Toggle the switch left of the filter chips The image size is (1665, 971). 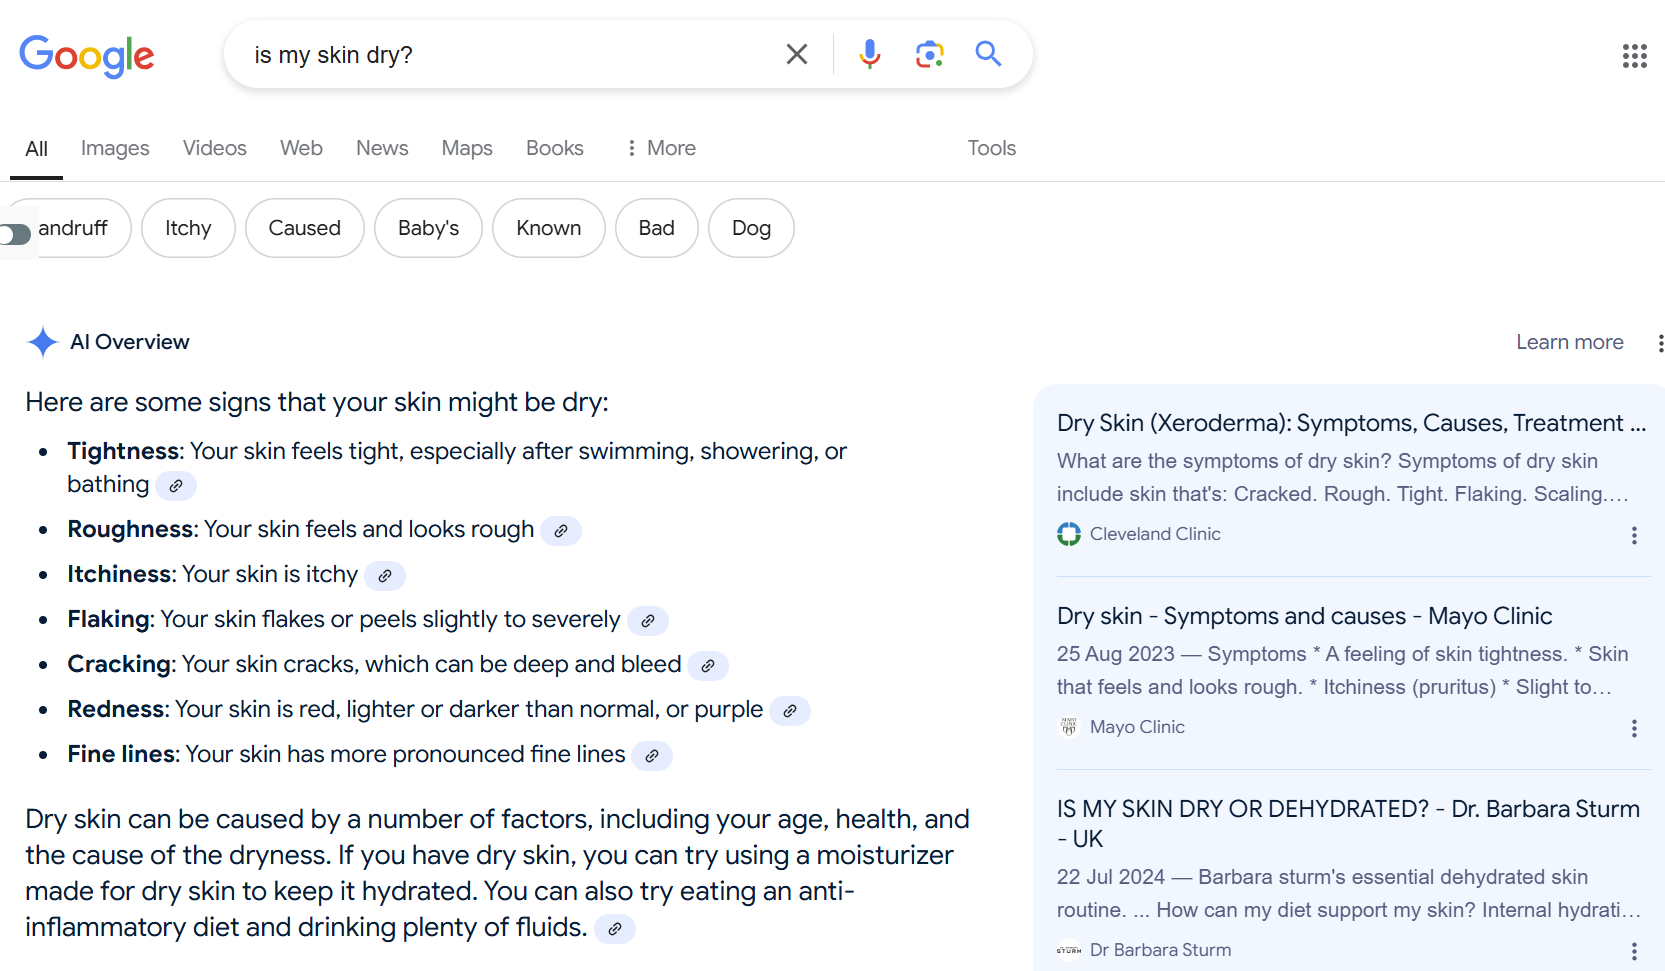point(15,234)
